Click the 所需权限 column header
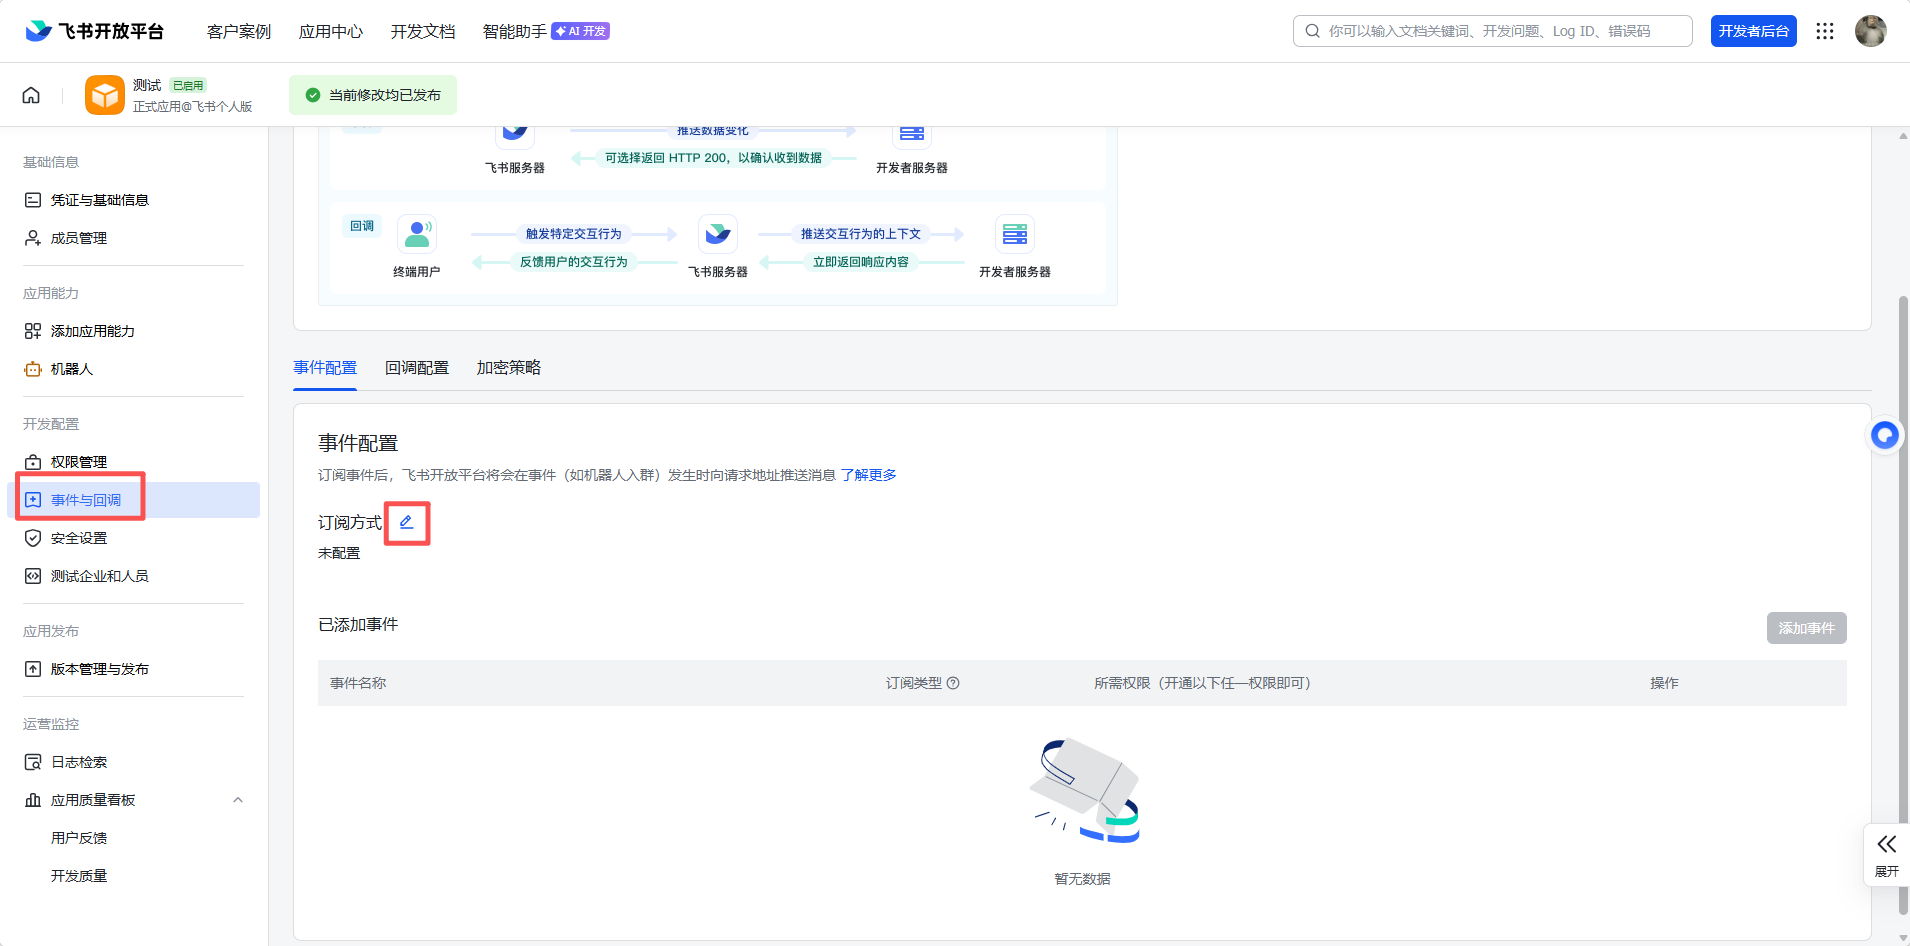 point(1202,683)
